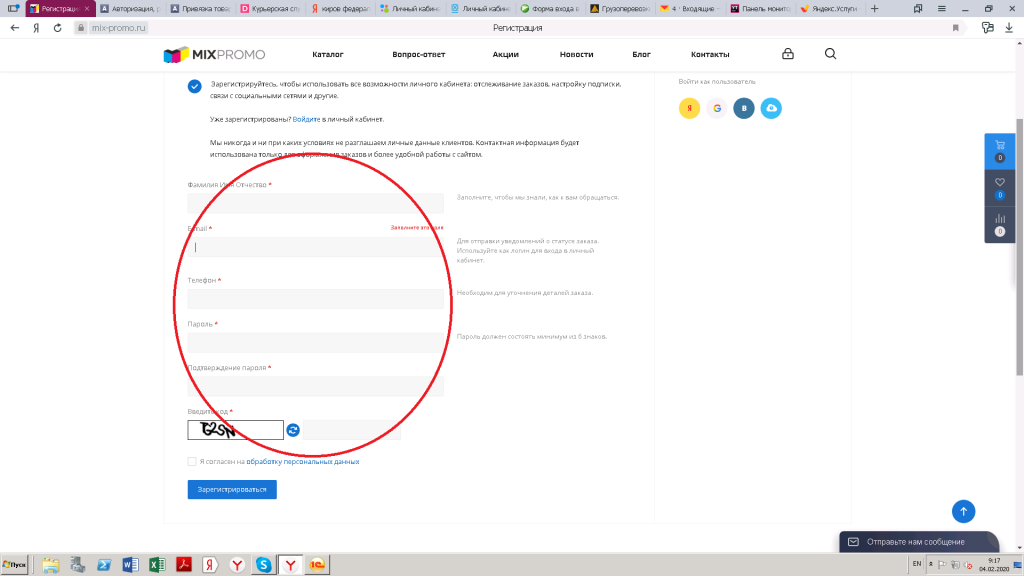Open the favorites heart widget
Viewport: 1024px width, 576px height.
999,187
